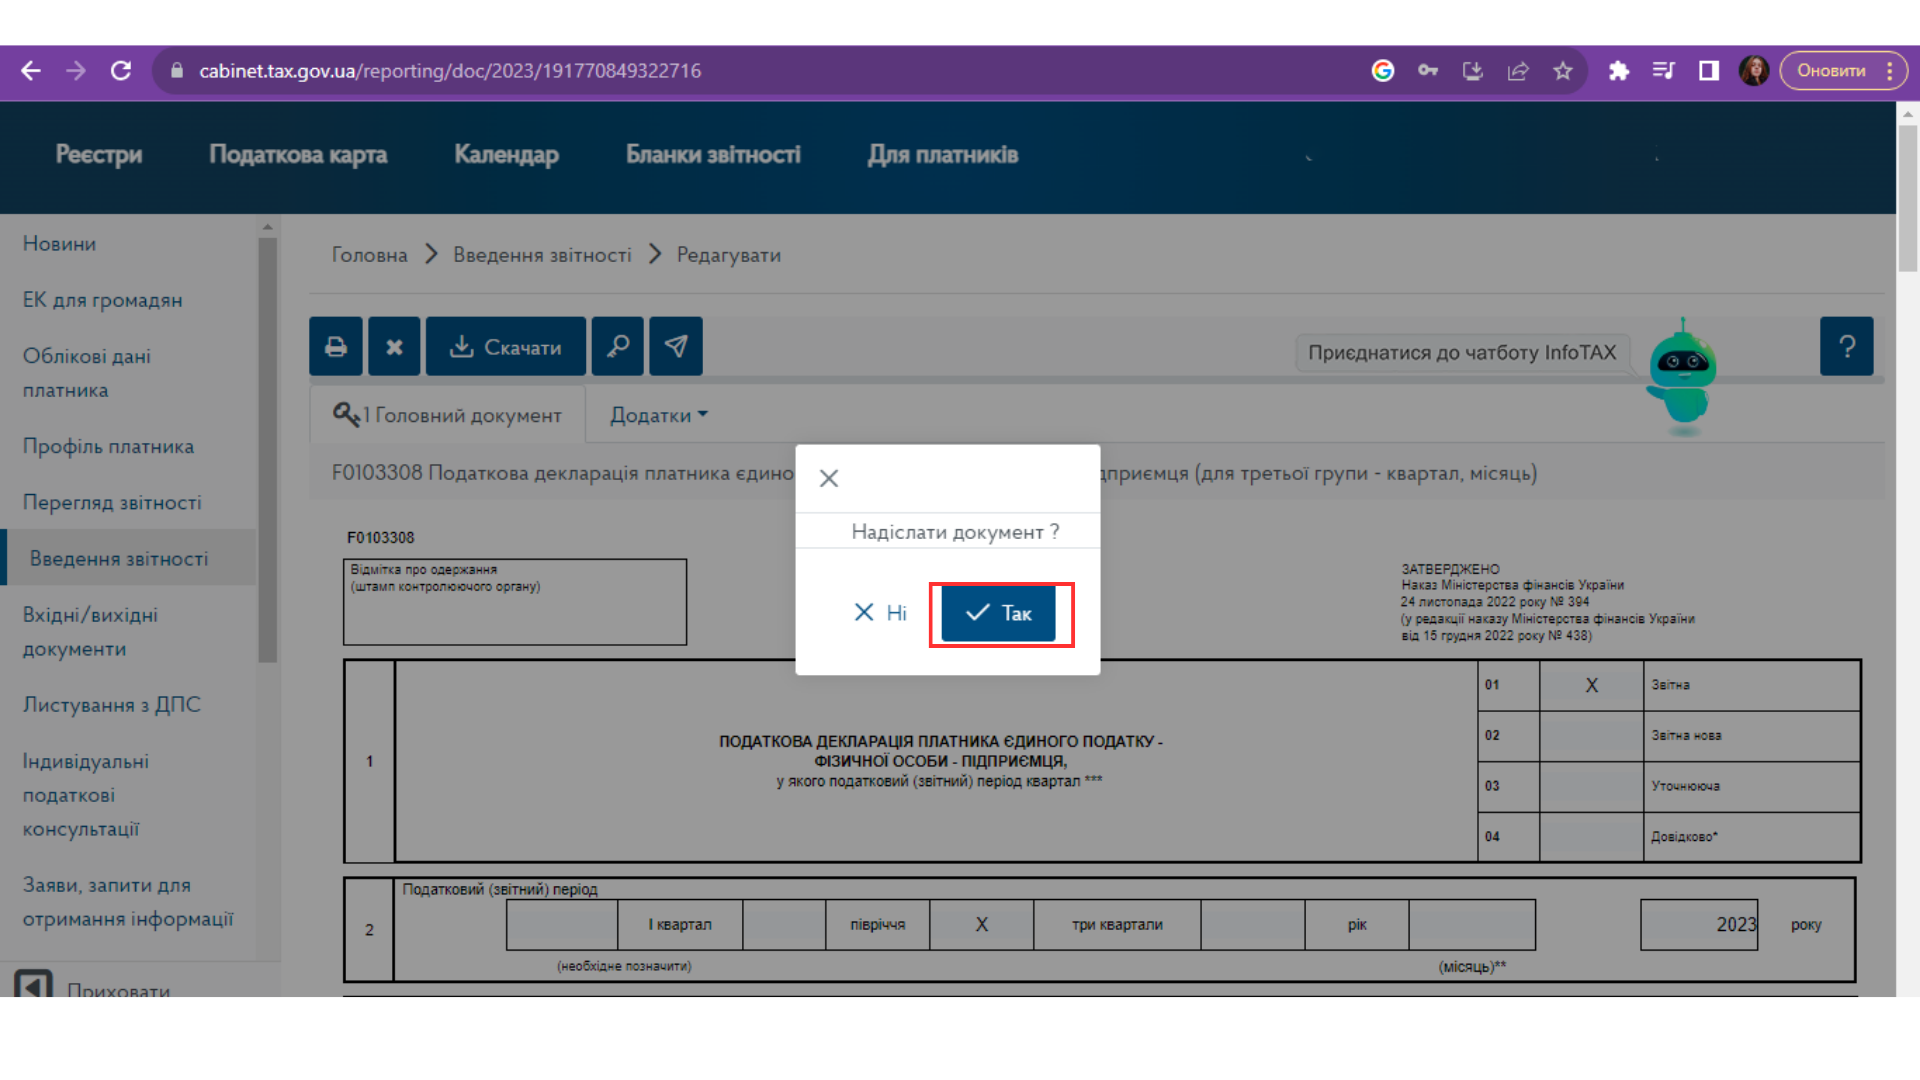Select the Головний документ tab
1920x1080 pixels.
(x=447, y=415)
